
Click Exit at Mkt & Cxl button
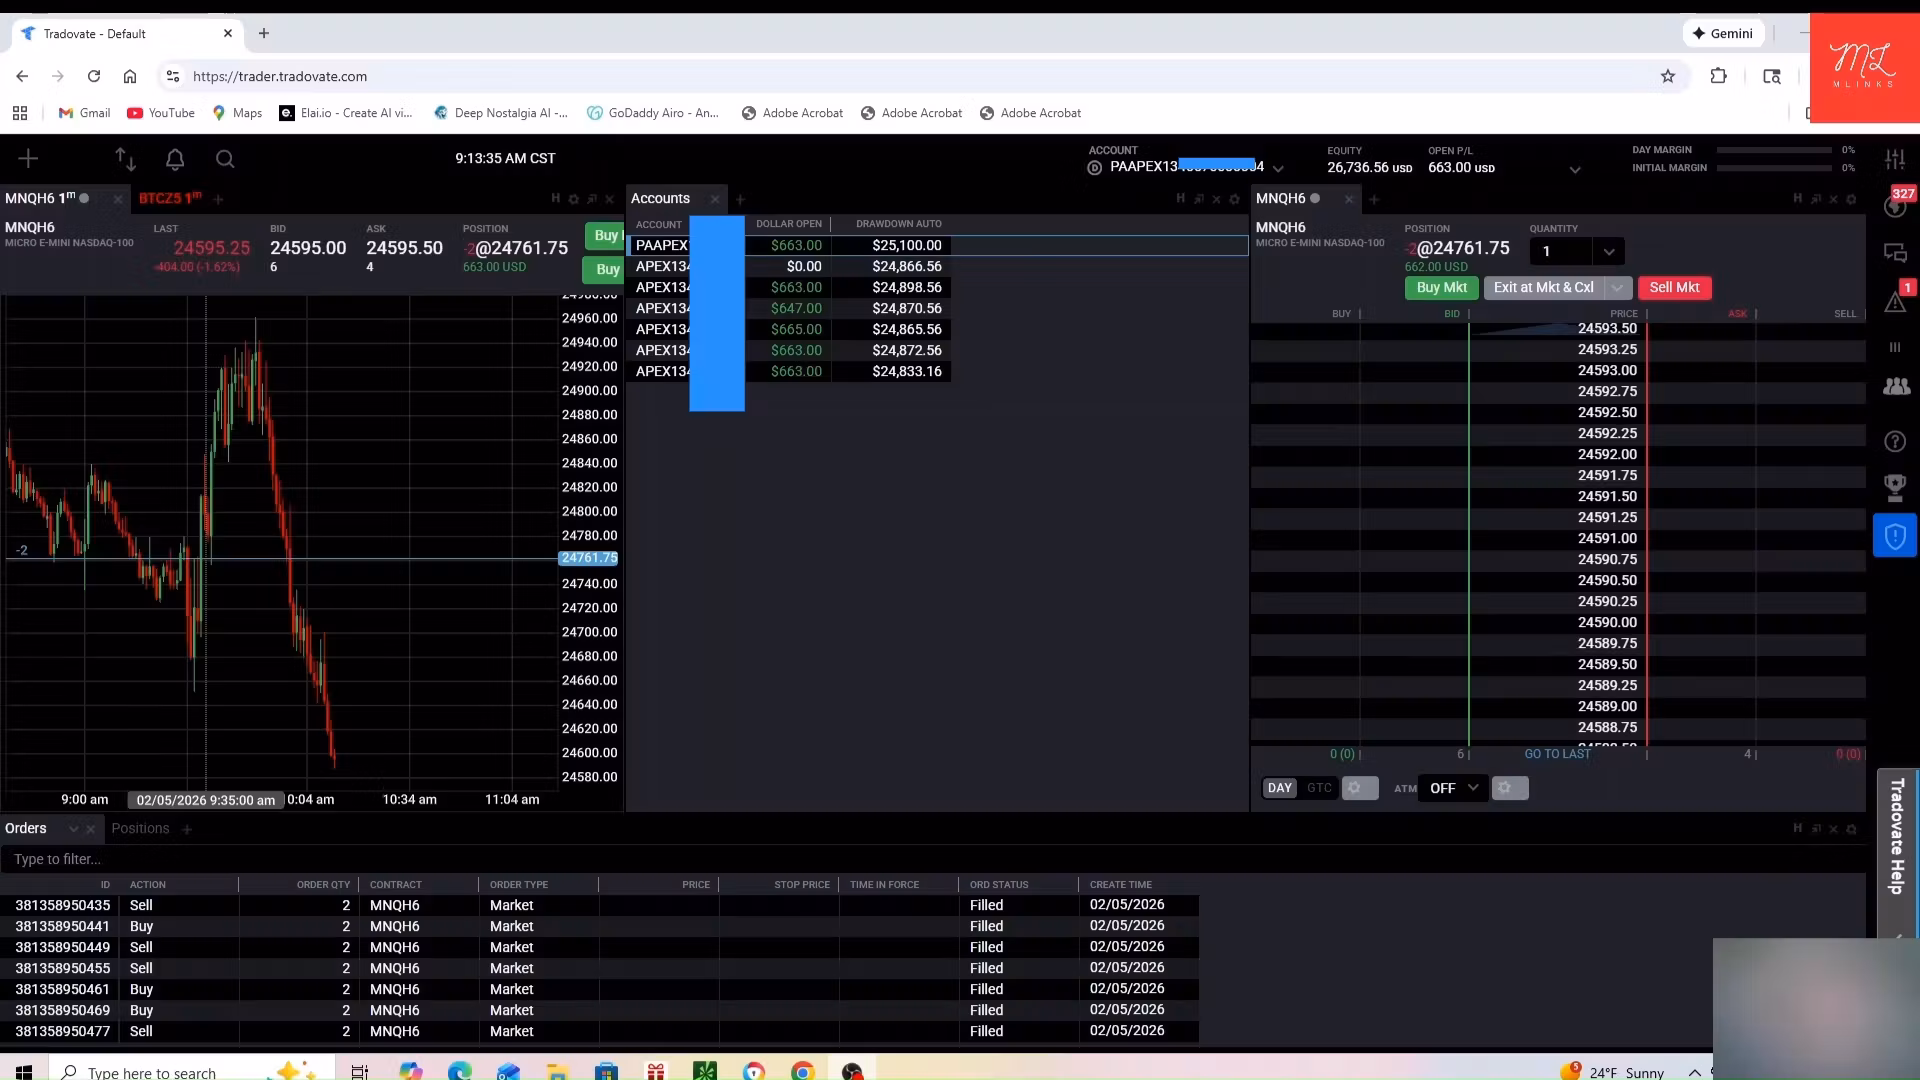1543,287
